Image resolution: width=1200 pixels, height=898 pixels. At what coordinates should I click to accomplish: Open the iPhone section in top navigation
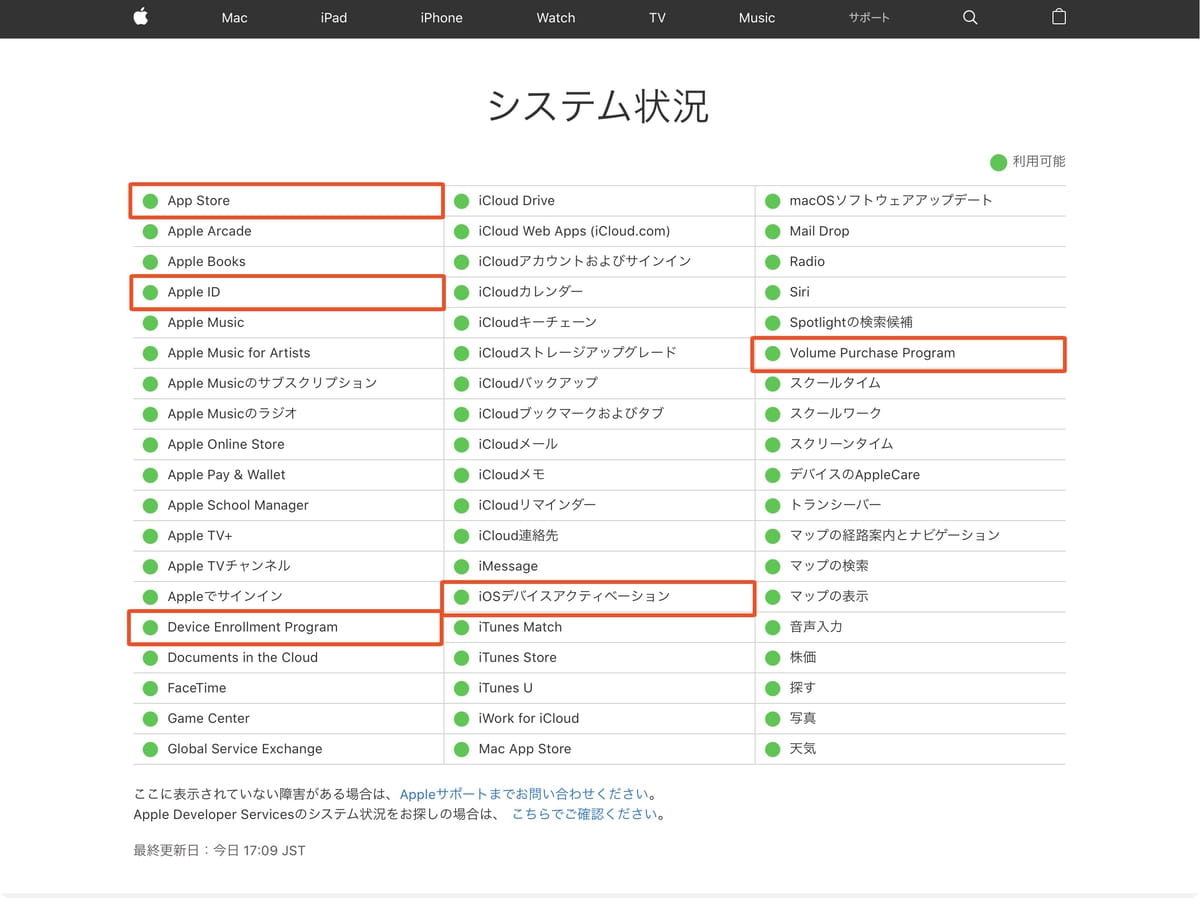pyautogui.click(x=441, y=18)
